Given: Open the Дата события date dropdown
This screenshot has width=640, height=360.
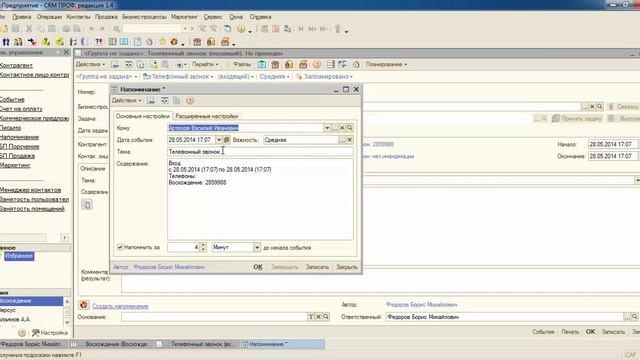Looking at the screenshot, I should tap(219, 140).
